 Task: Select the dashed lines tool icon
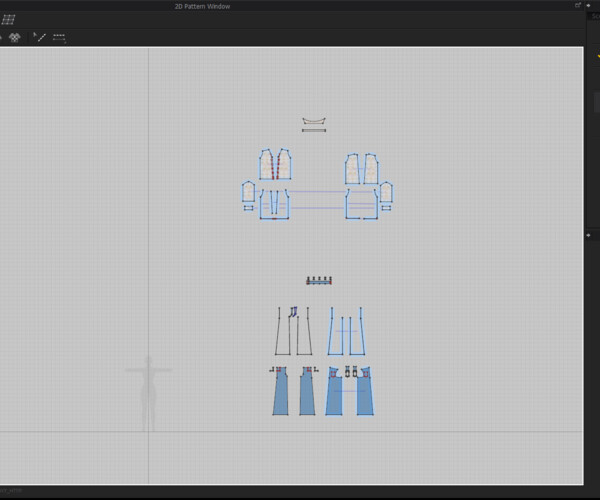59,37
